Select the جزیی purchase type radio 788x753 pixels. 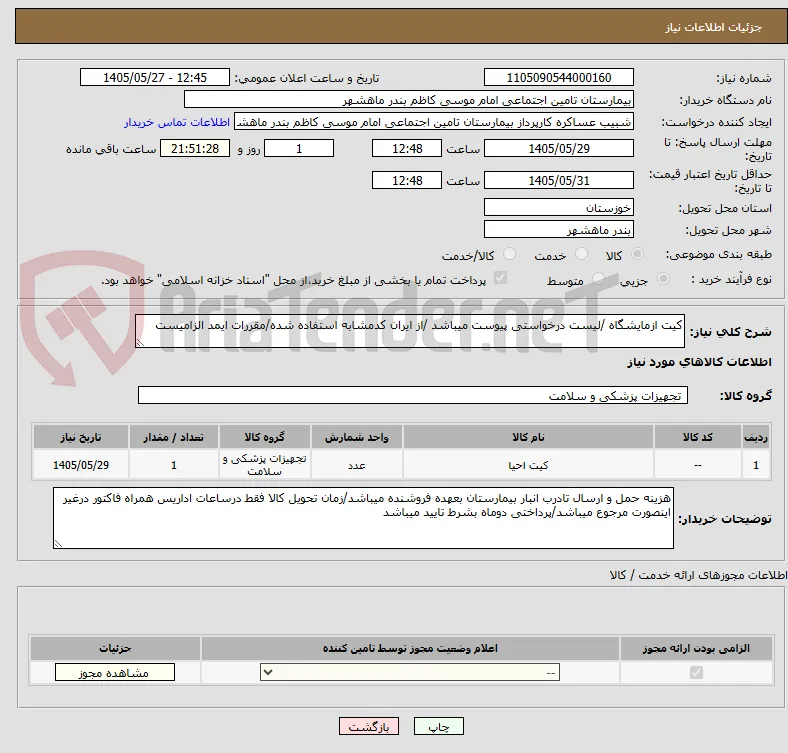[663, 279]
